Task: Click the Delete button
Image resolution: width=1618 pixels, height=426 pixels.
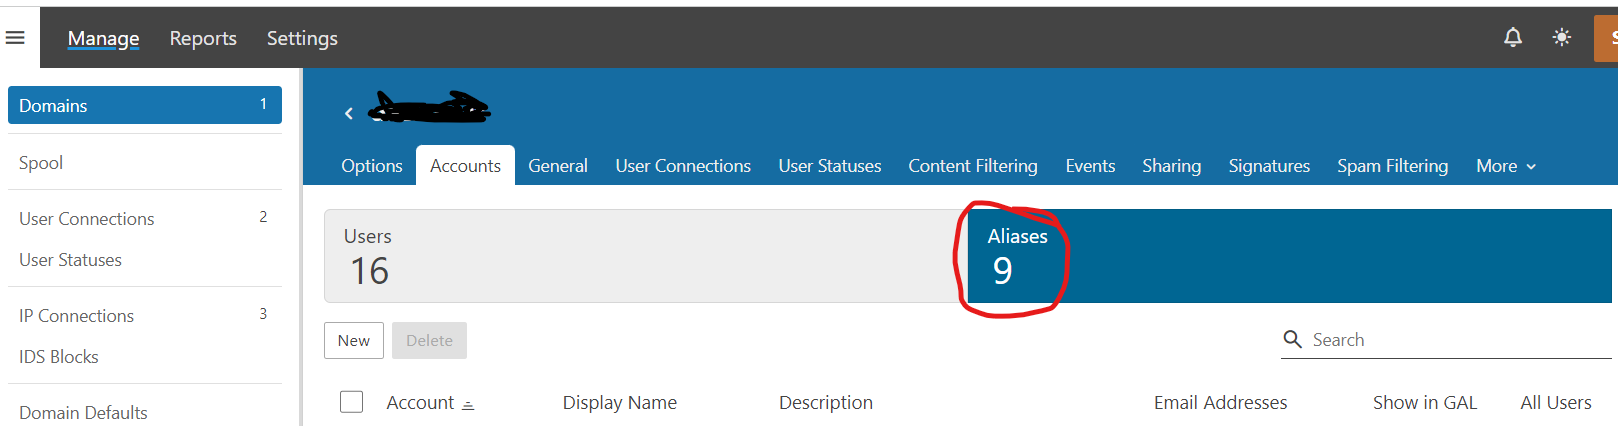Action: (429, 340)
